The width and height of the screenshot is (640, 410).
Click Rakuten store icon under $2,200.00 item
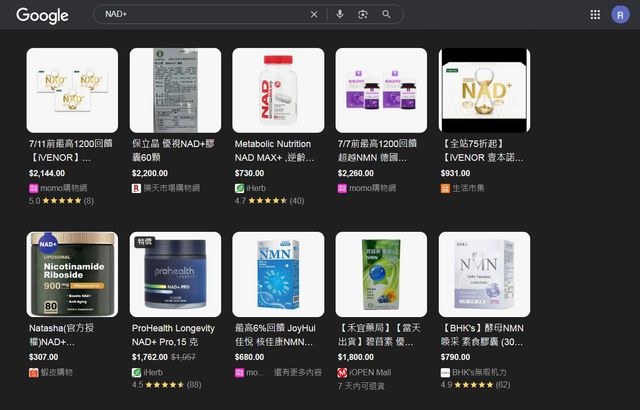[x=136, y=188]
